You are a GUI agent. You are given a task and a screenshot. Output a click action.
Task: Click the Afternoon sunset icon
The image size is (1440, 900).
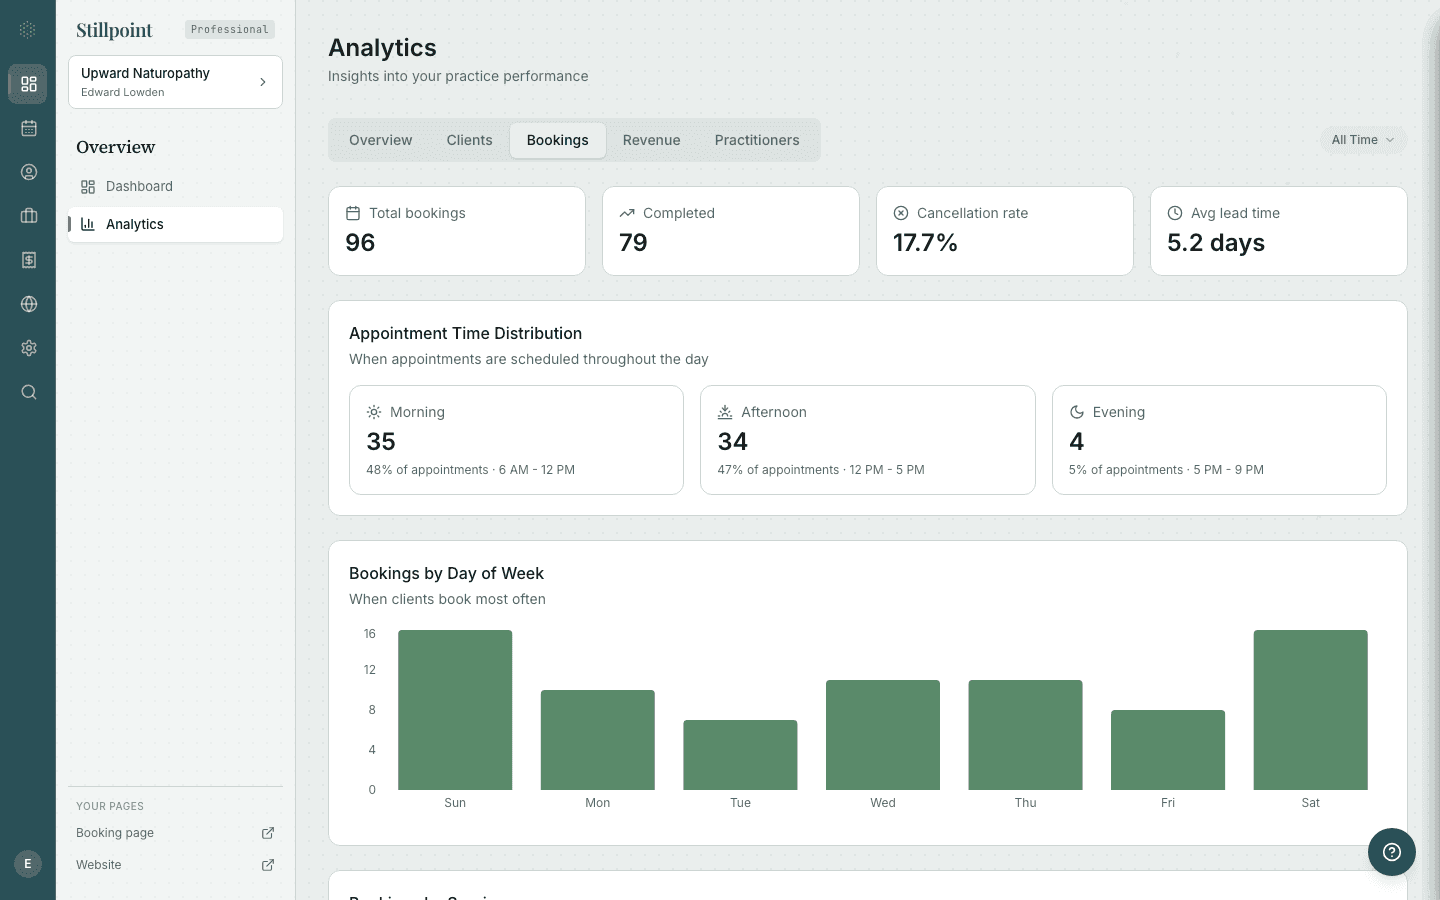click(x=725, y=412)
